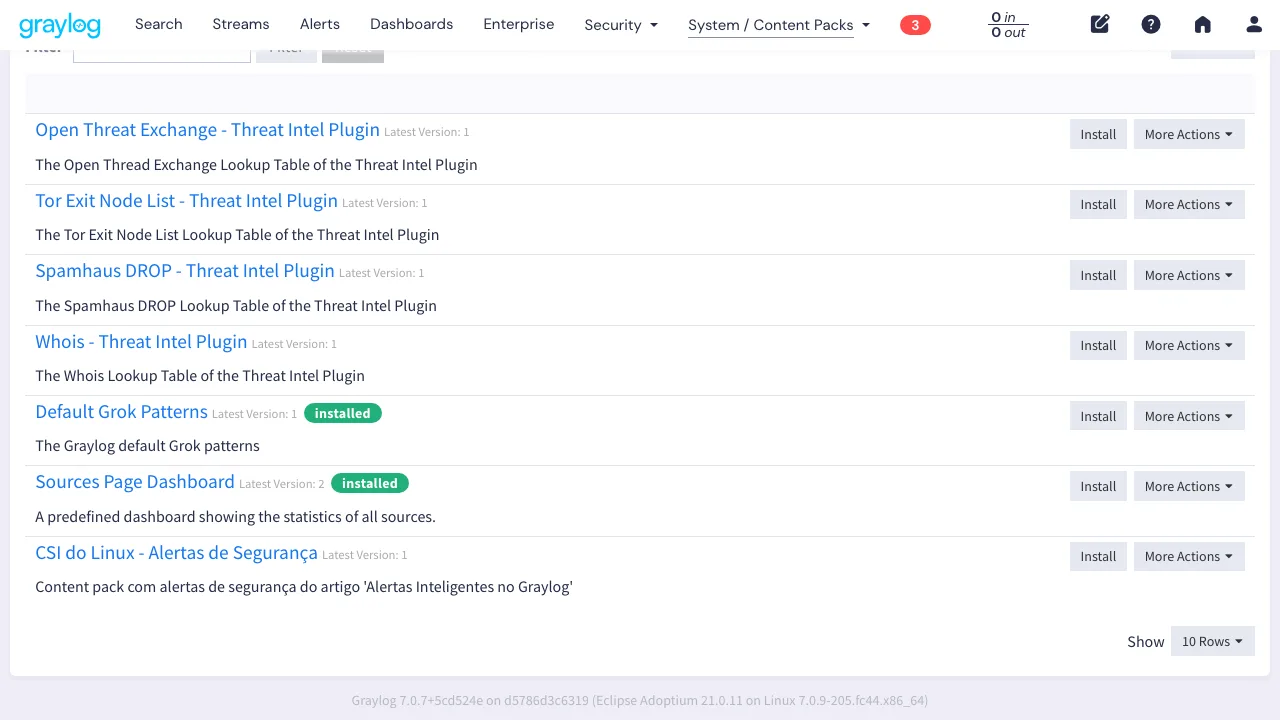Click the Graylog 7.0.7 version footer text
Image resolution: width=1280 pixels, height=720 pixels.
640,701
